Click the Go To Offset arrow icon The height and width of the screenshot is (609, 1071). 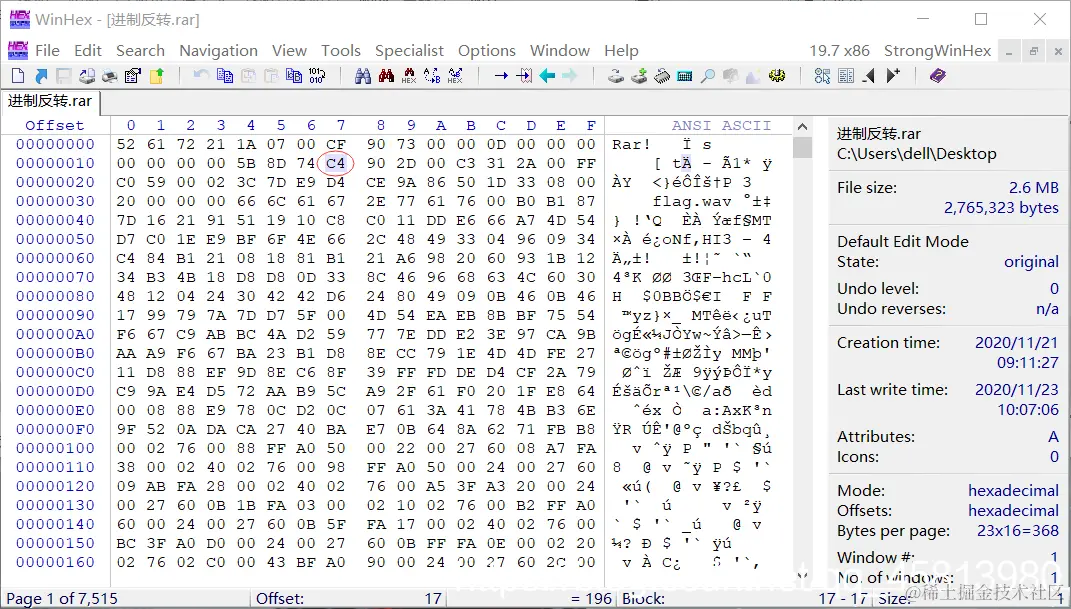tap(501, 76)
